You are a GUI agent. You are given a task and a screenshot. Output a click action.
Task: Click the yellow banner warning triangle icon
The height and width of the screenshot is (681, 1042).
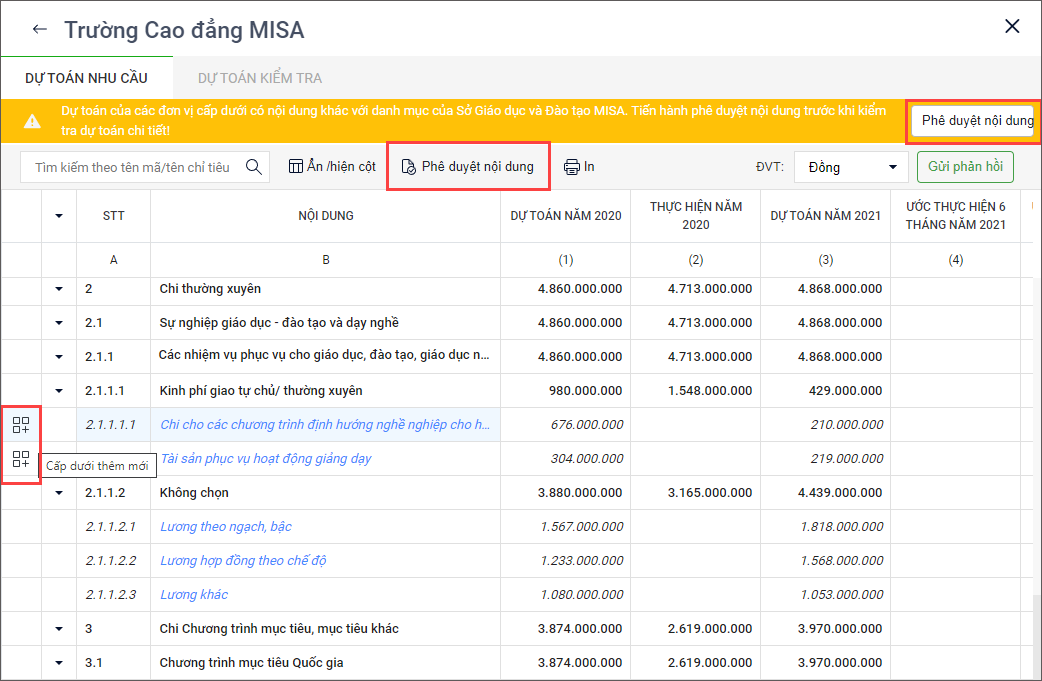pos(32,121)
